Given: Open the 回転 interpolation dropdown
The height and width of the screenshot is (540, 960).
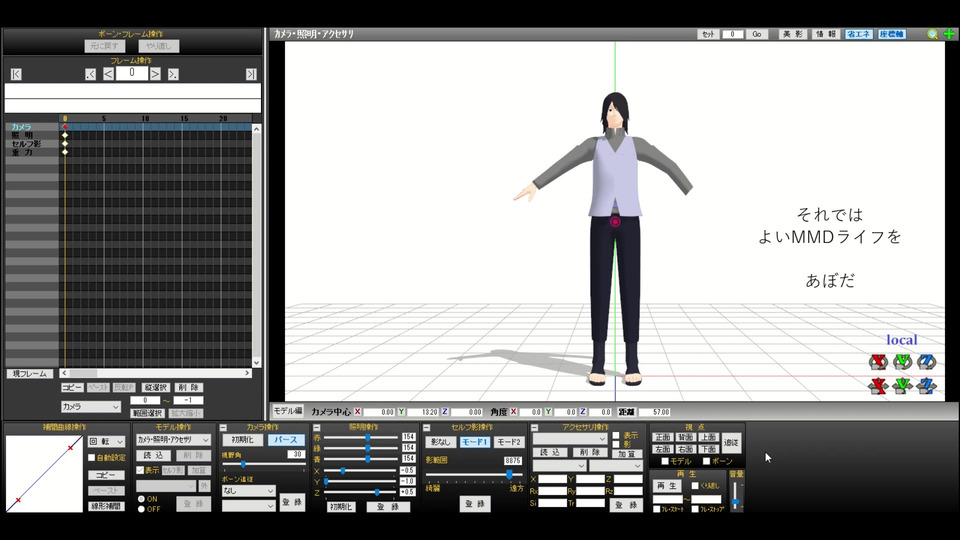Looking at the screenshot, I should [107, 441].
